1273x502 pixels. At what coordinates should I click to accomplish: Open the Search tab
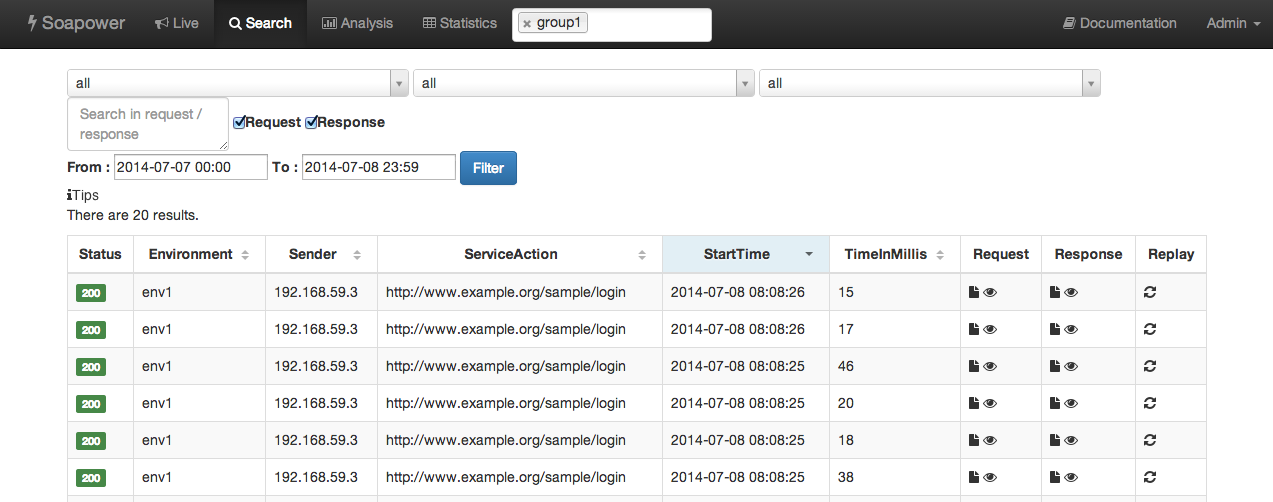(260, 23)
